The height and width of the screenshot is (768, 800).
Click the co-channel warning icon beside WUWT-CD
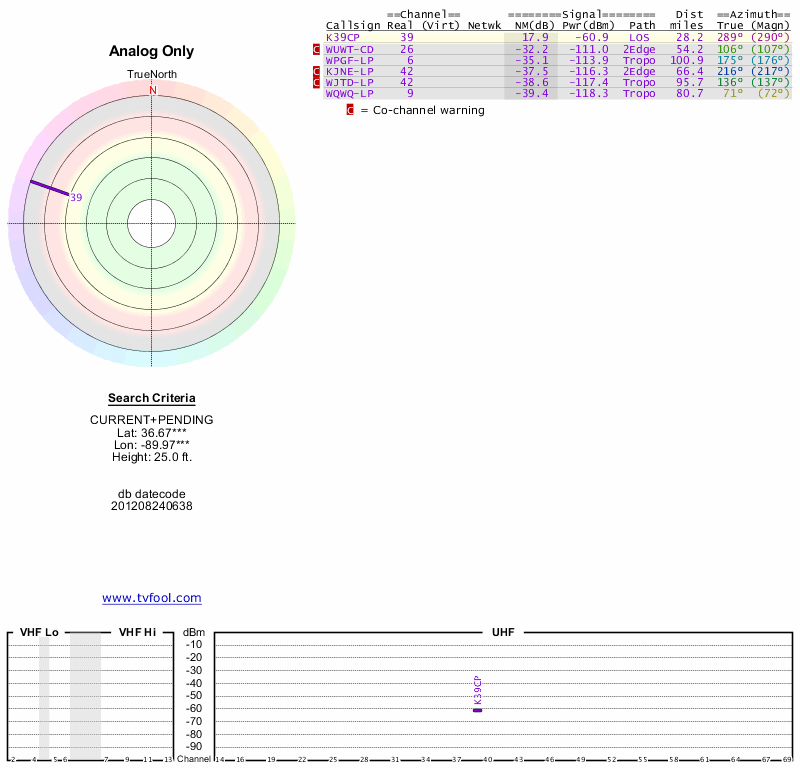pyautogui.click(x=316, y=49)
